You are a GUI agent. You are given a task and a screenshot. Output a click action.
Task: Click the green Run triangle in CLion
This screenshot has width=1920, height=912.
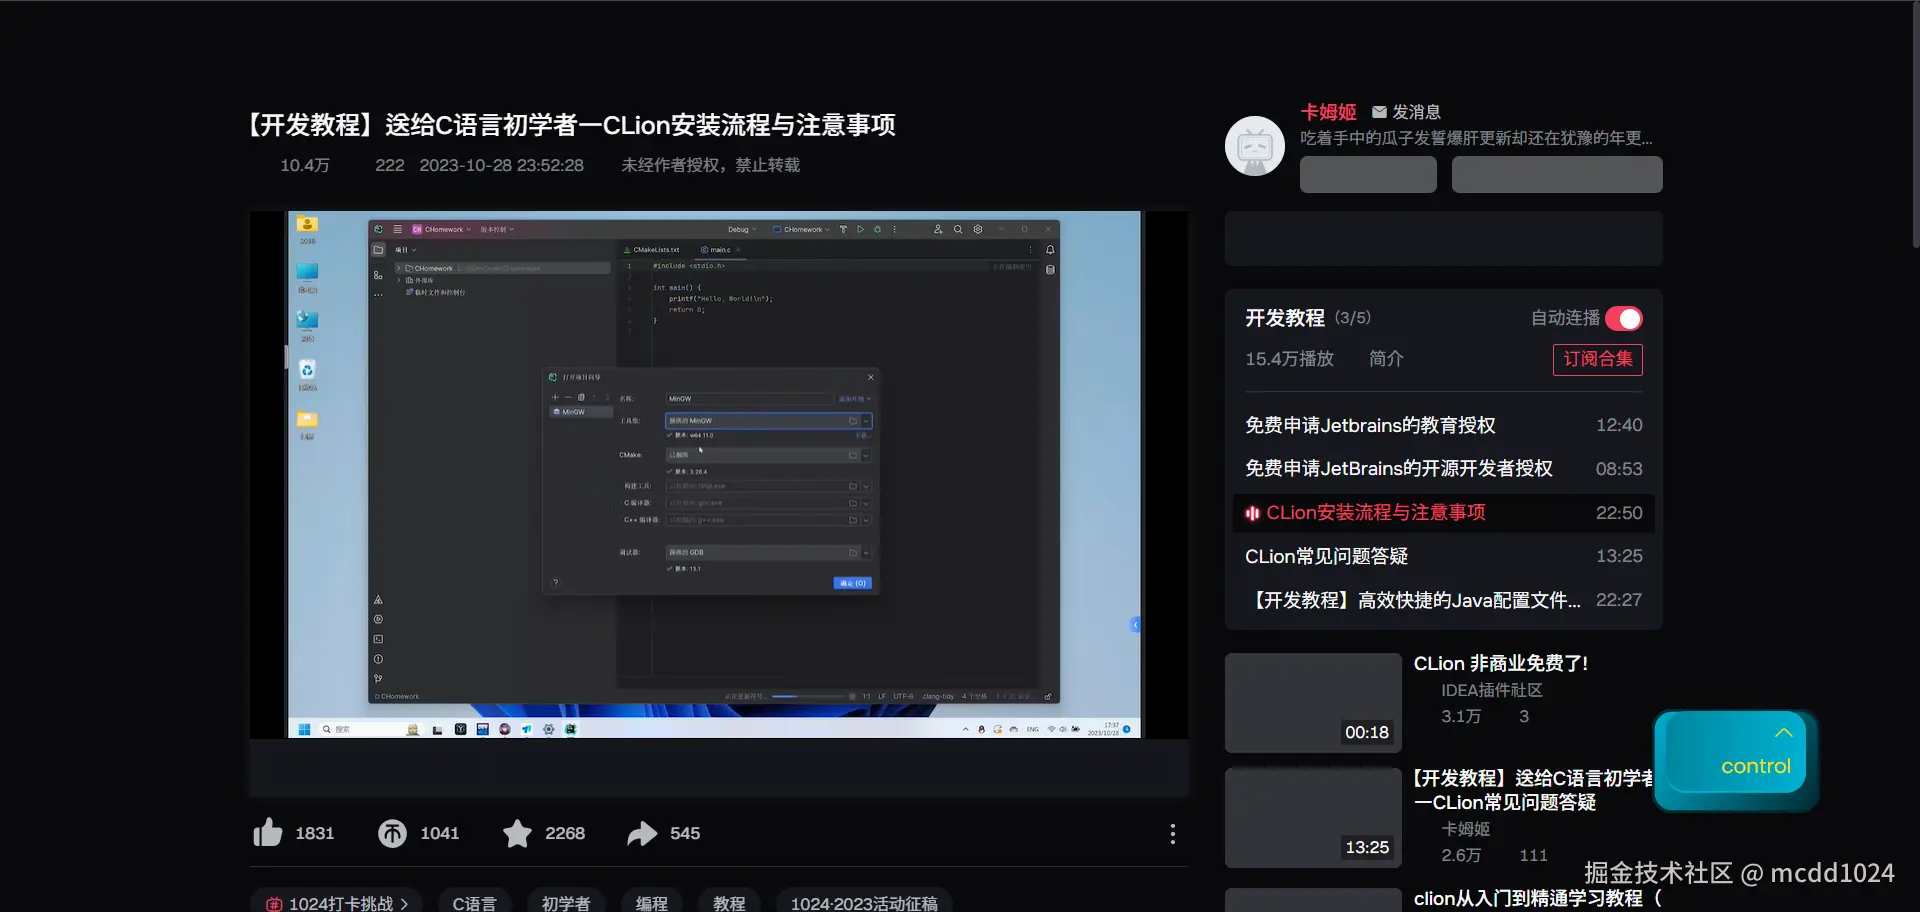pos(860,229)
